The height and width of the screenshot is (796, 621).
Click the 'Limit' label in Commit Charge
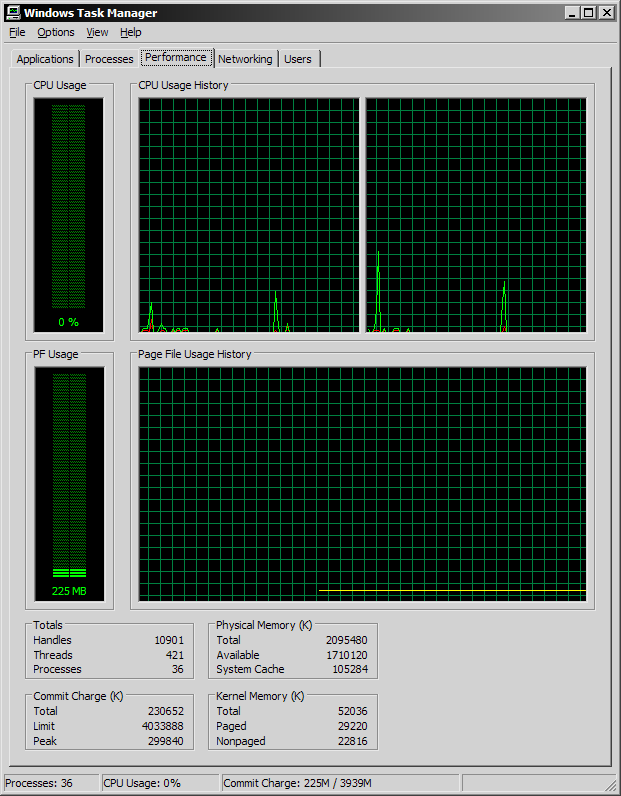coord(44,726)
